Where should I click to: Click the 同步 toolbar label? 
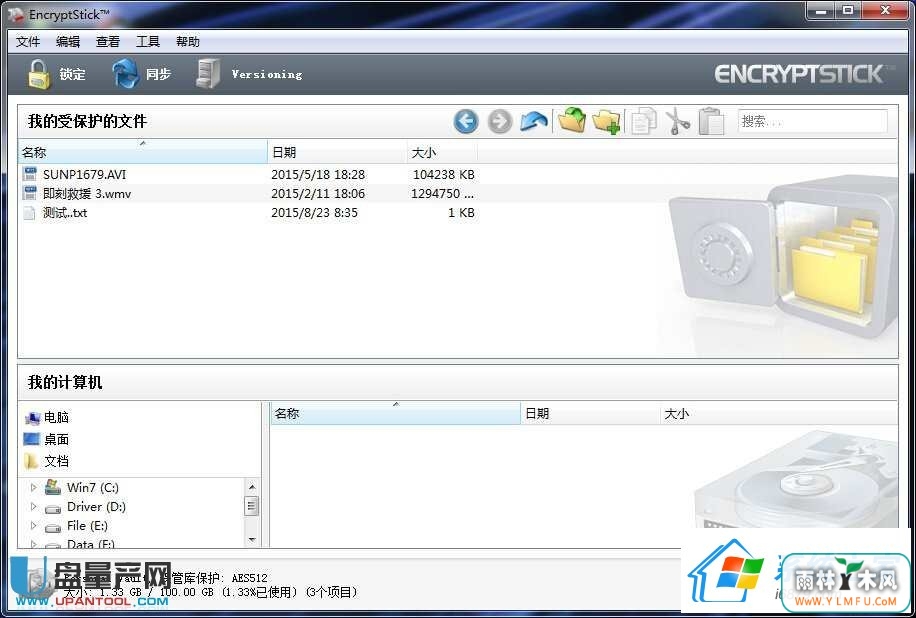click(x=158, y=74)
